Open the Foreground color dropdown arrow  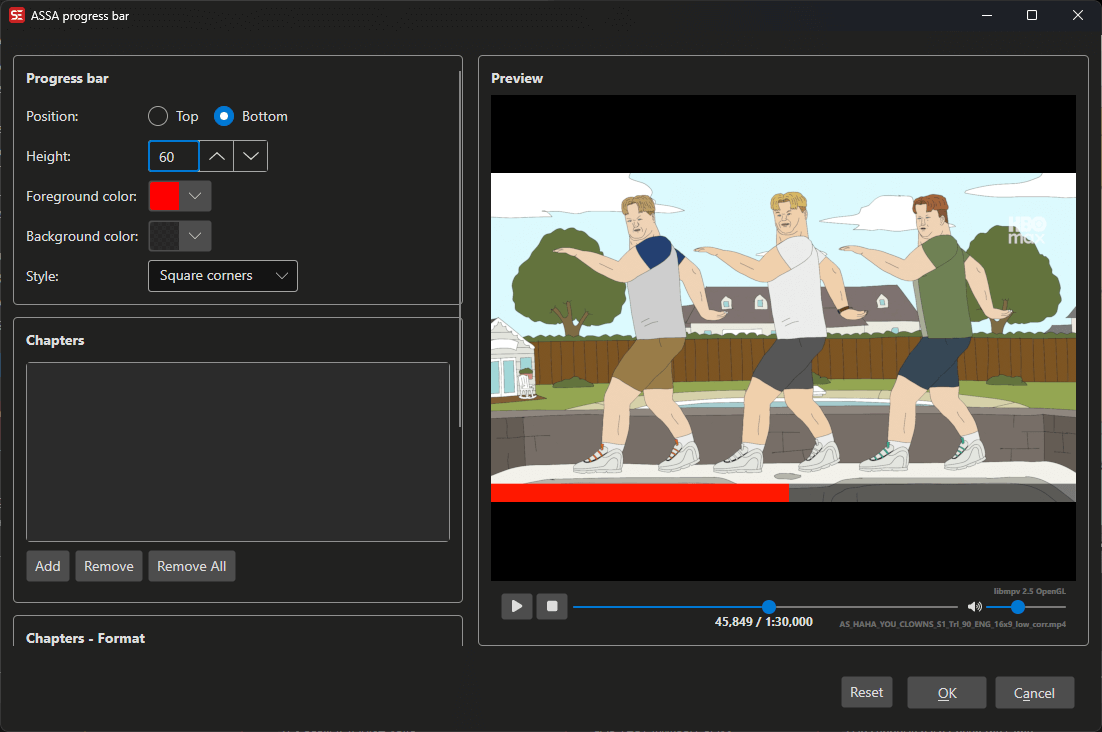(x=195, y=196)
